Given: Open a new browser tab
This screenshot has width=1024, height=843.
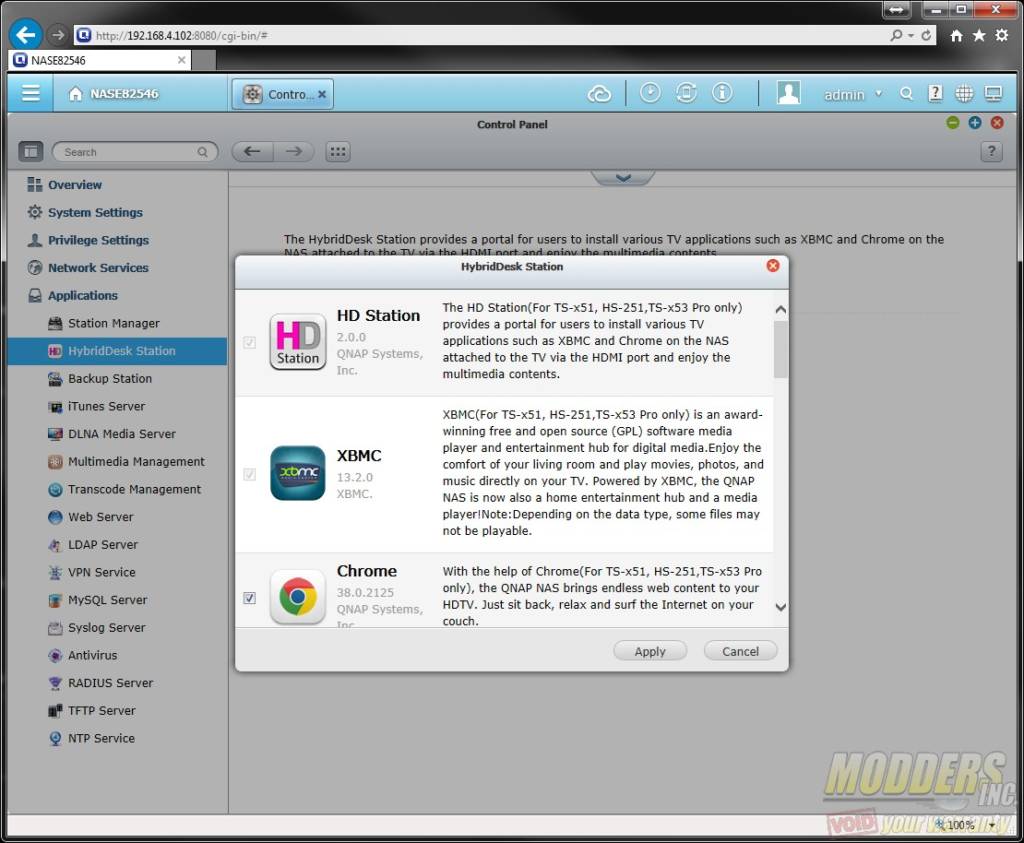Looking at the screenshot, I should coord(204,60).
